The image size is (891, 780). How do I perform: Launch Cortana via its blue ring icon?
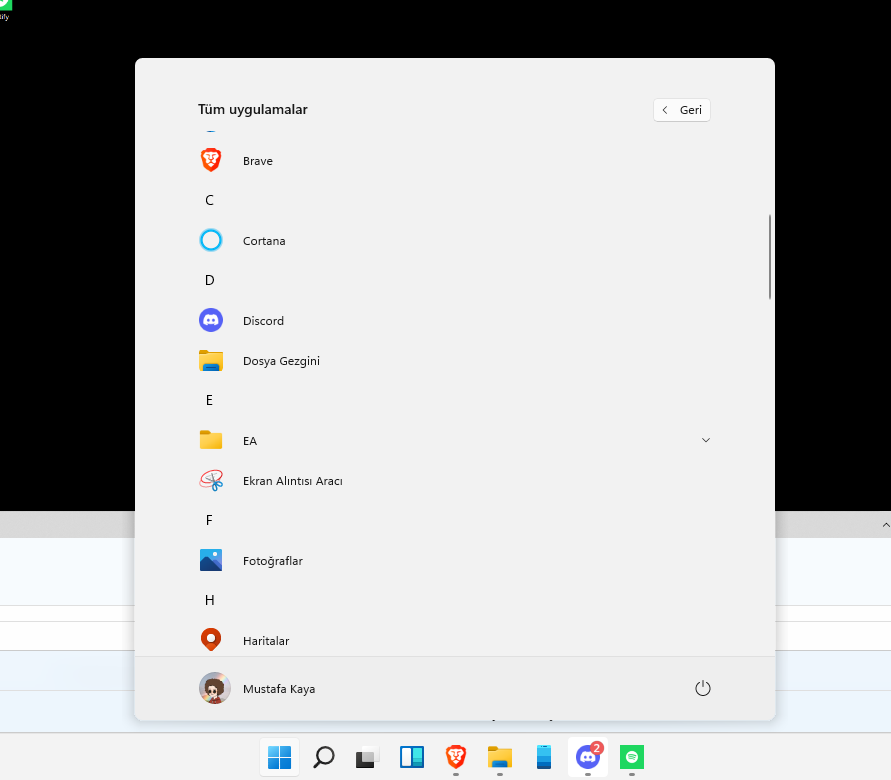211,240
